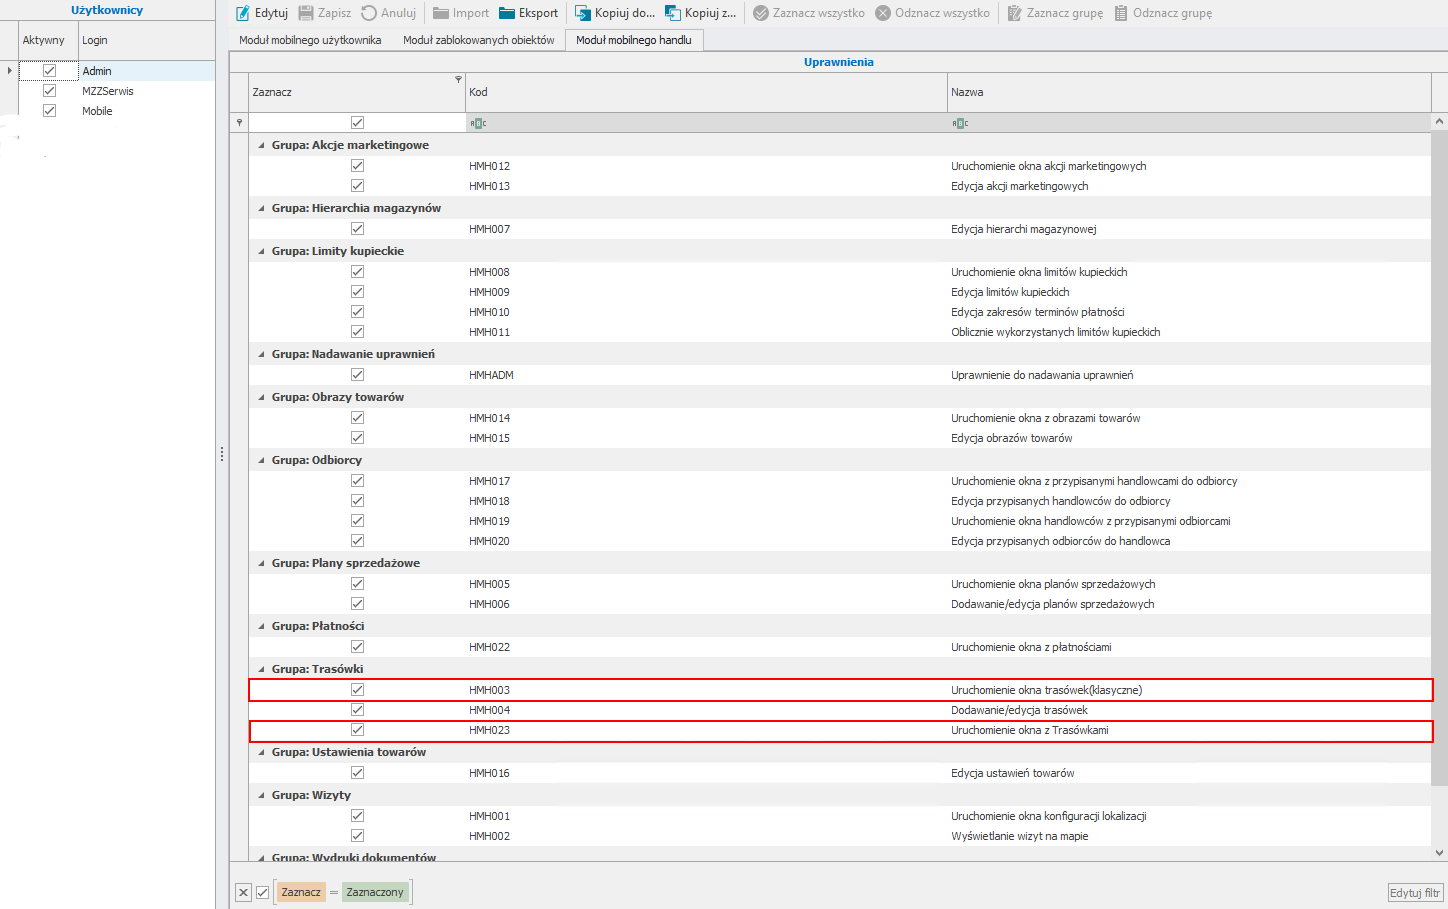Select the Mobile user row
This screenshot has width=1448, height=909.
(97, 111)
